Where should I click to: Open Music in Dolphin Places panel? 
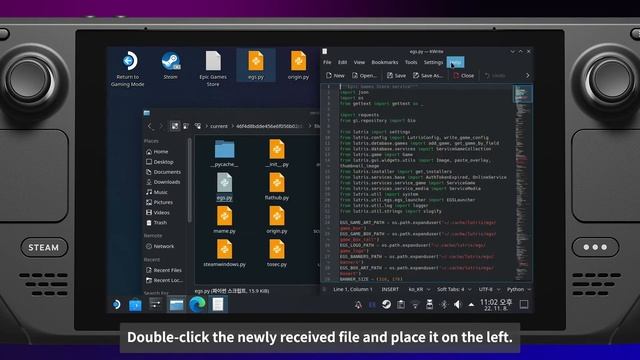click(157, 192)
